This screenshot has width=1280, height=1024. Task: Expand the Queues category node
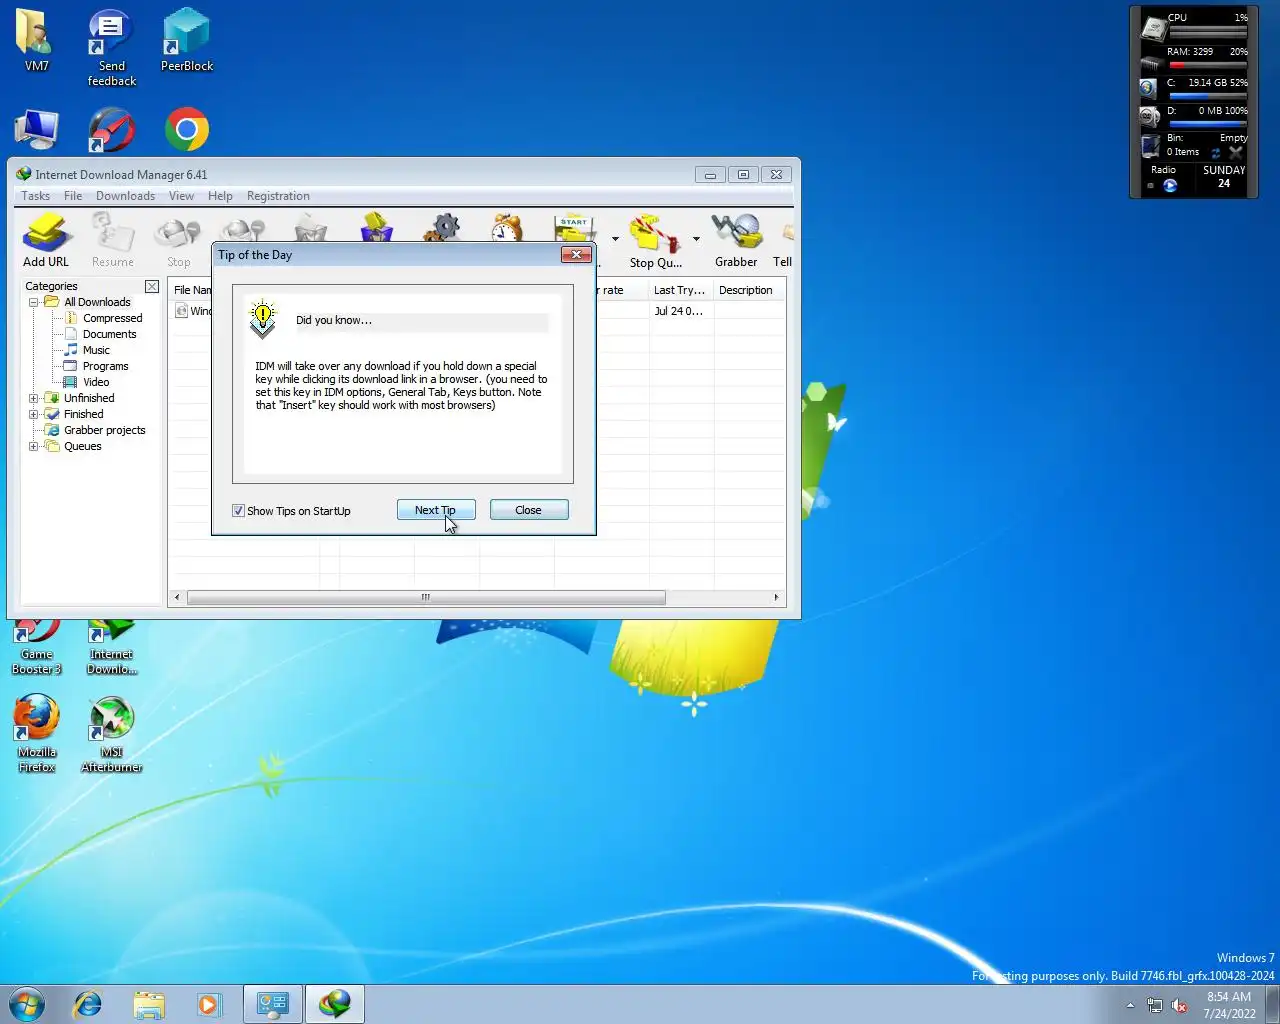[x=34, y=446]
